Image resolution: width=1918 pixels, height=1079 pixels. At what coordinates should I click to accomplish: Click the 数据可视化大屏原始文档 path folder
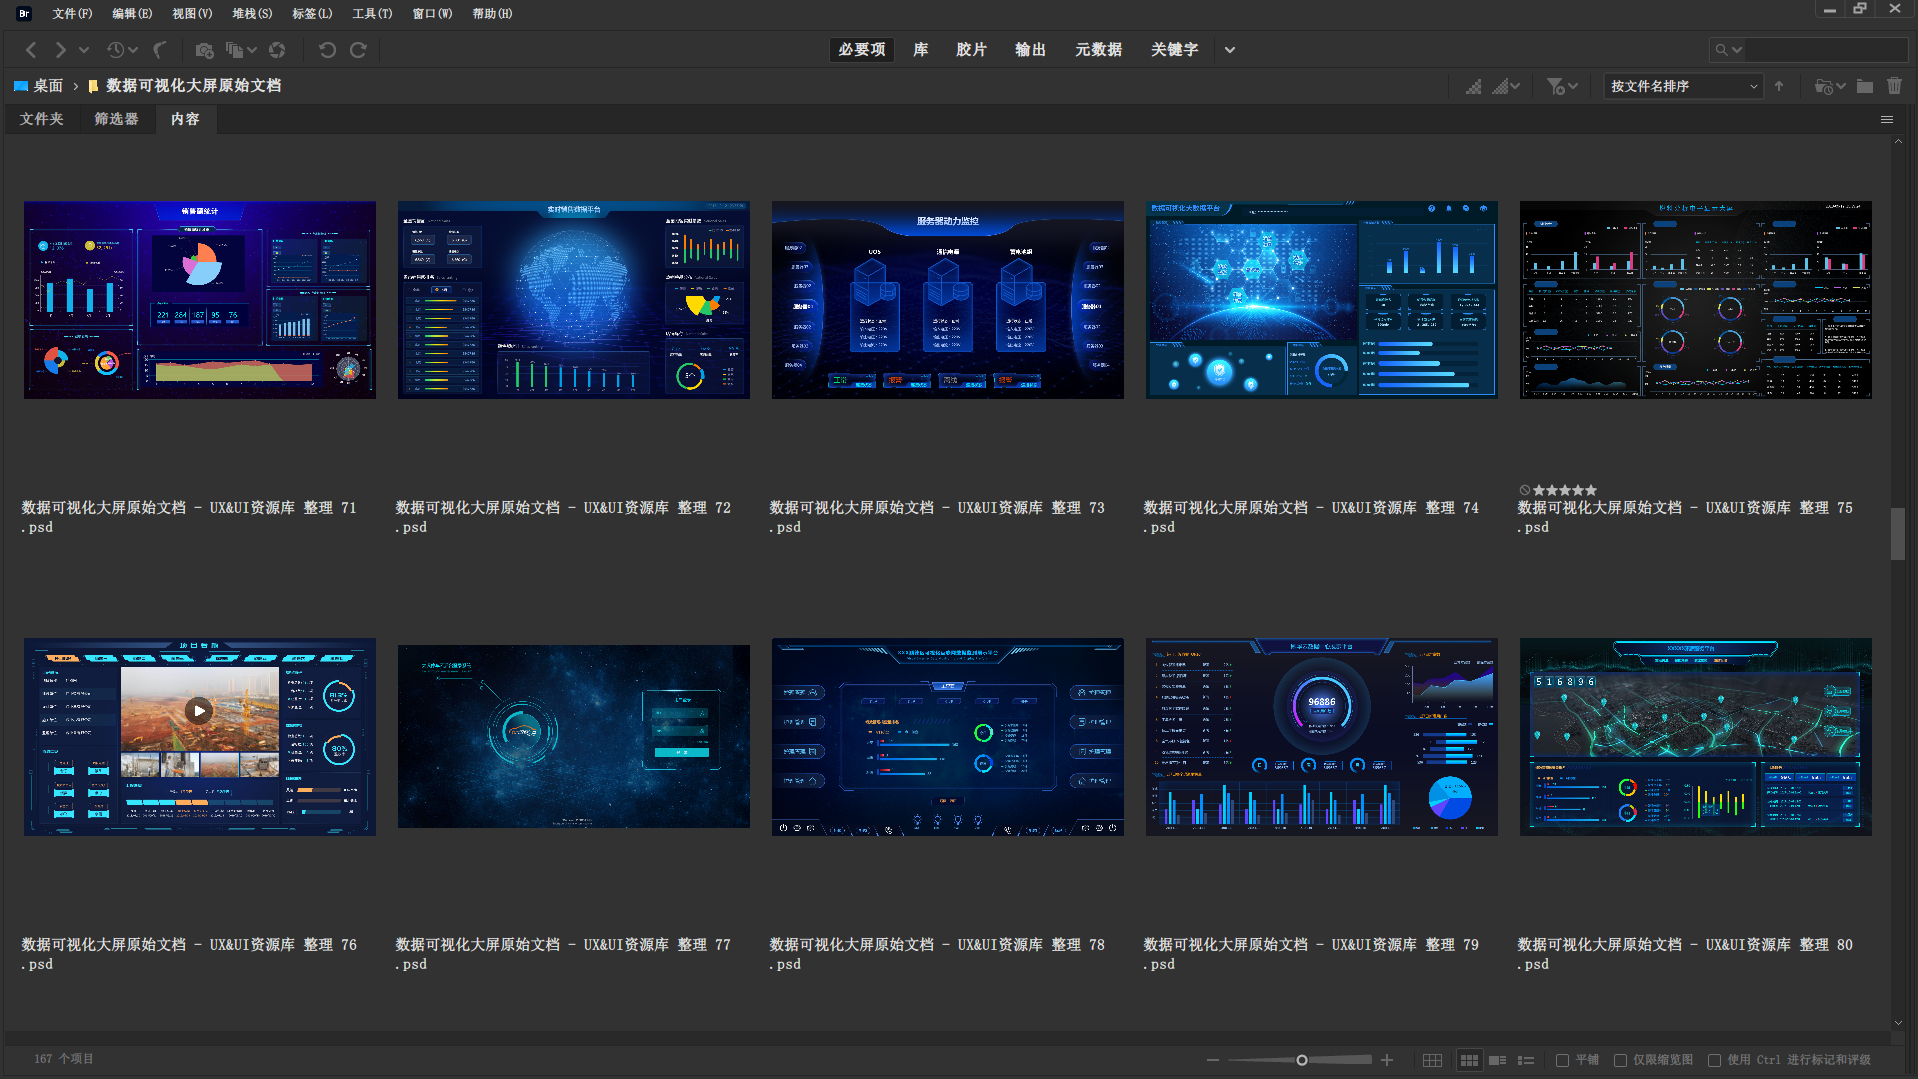(185, 86)
